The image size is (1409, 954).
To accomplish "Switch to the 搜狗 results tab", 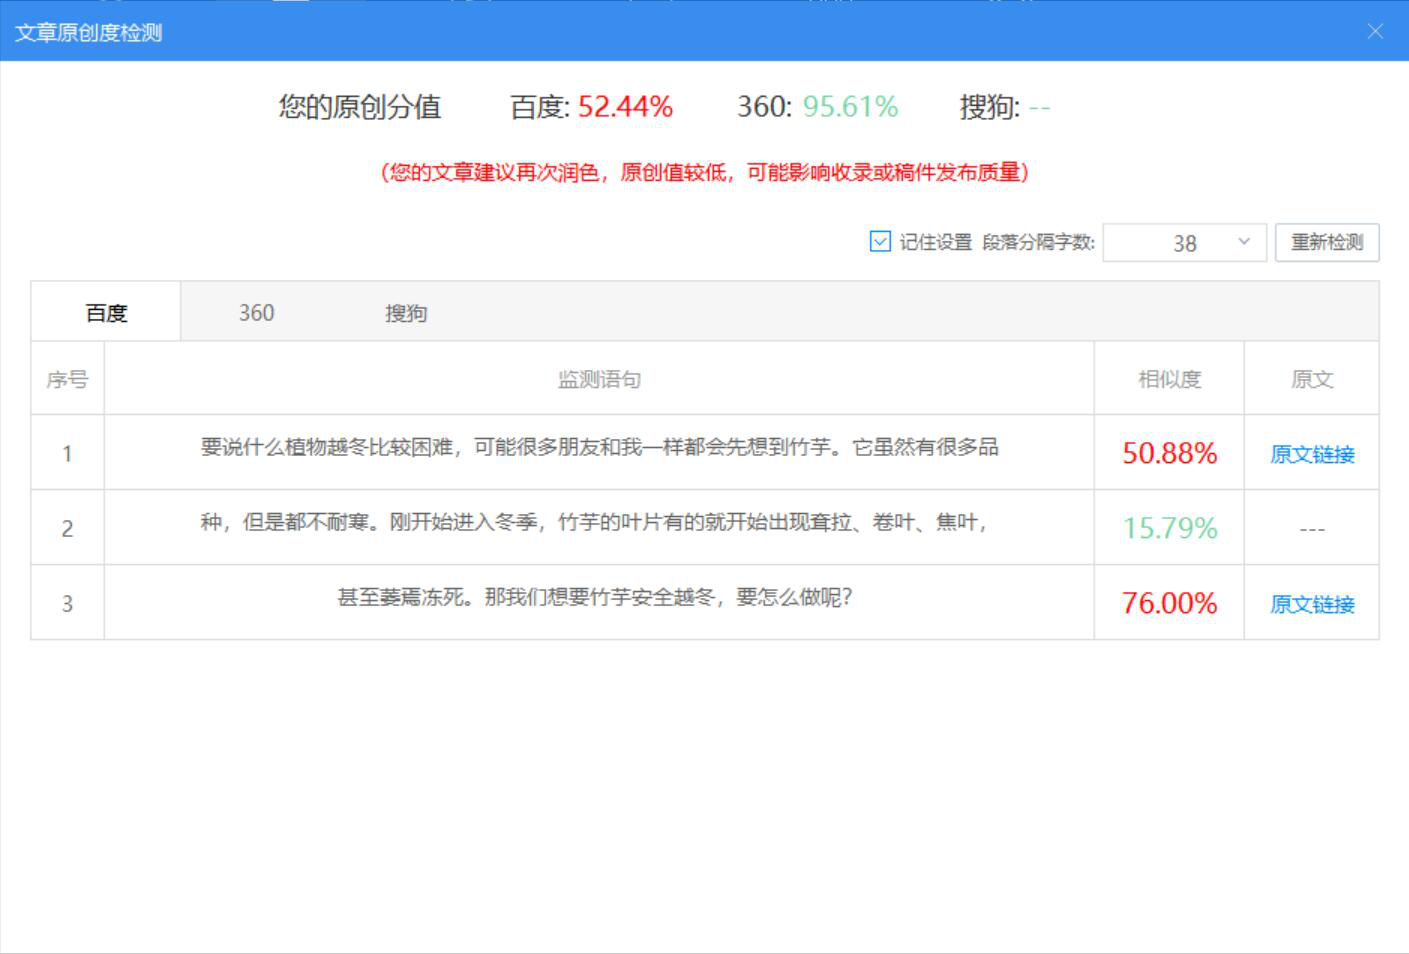I will [x=405, y=313].
